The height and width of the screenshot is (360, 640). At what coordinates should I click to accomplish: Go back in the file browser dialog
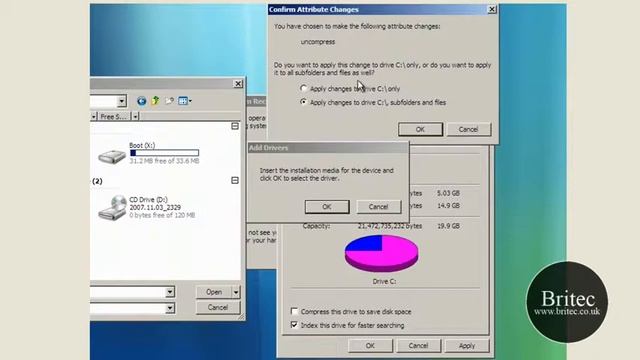[141, 101]
